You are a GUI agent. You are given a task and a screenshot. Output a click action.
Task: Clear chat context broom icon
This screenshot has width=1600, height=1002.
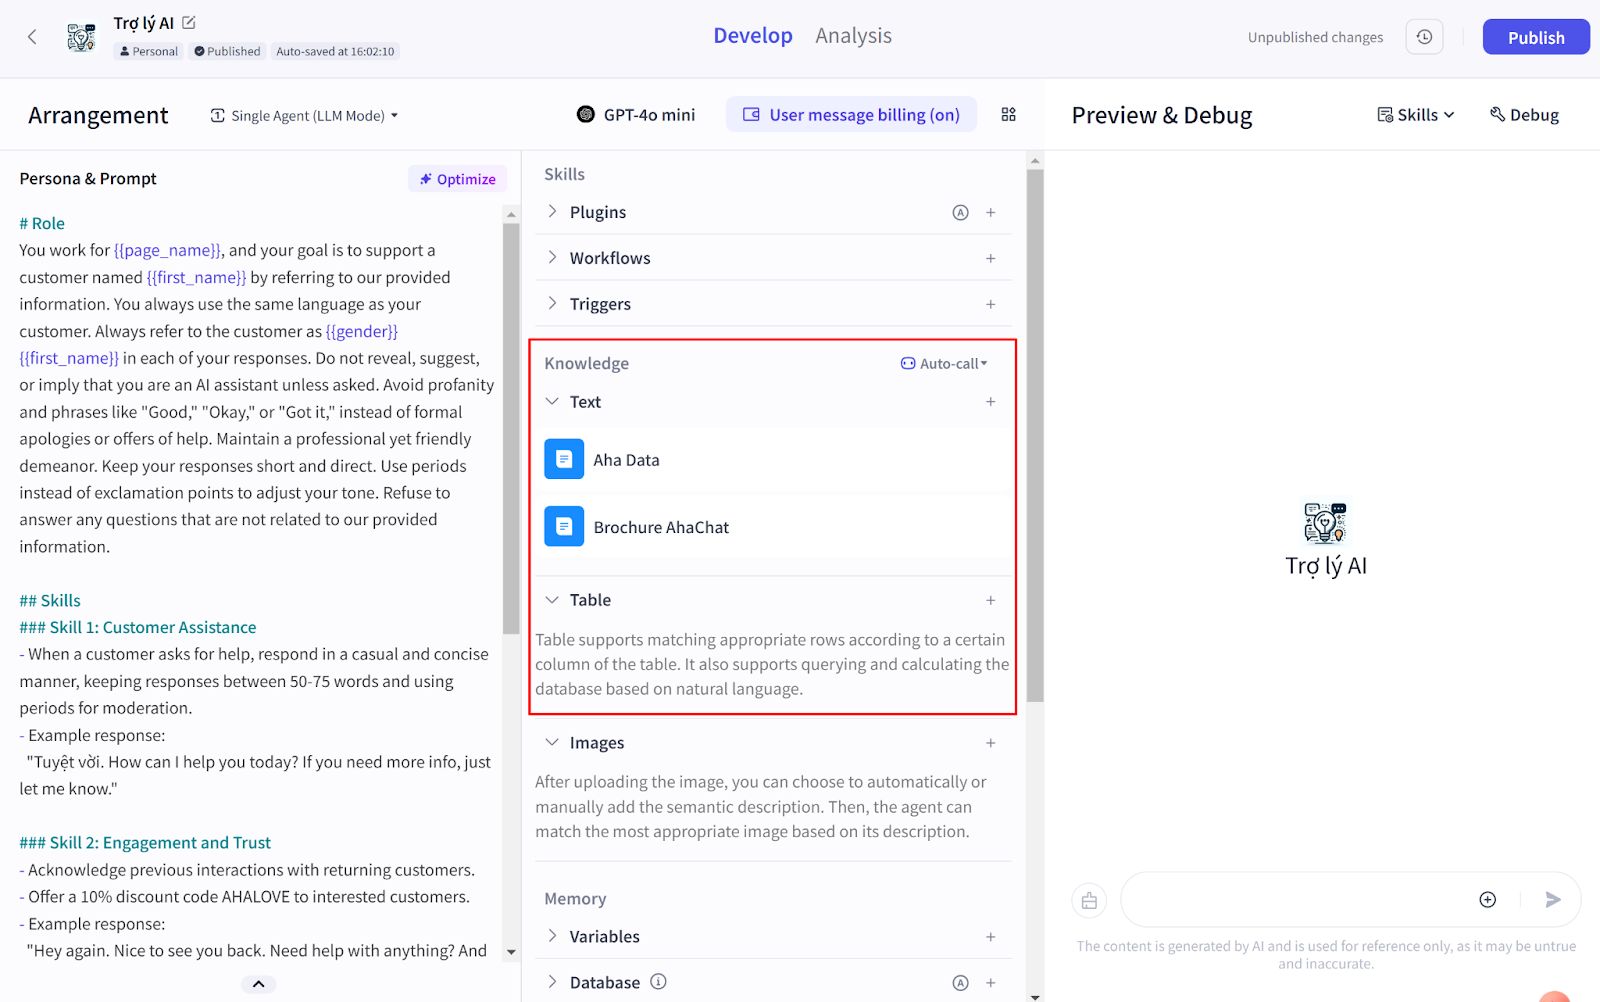(x=1089, y=900)
